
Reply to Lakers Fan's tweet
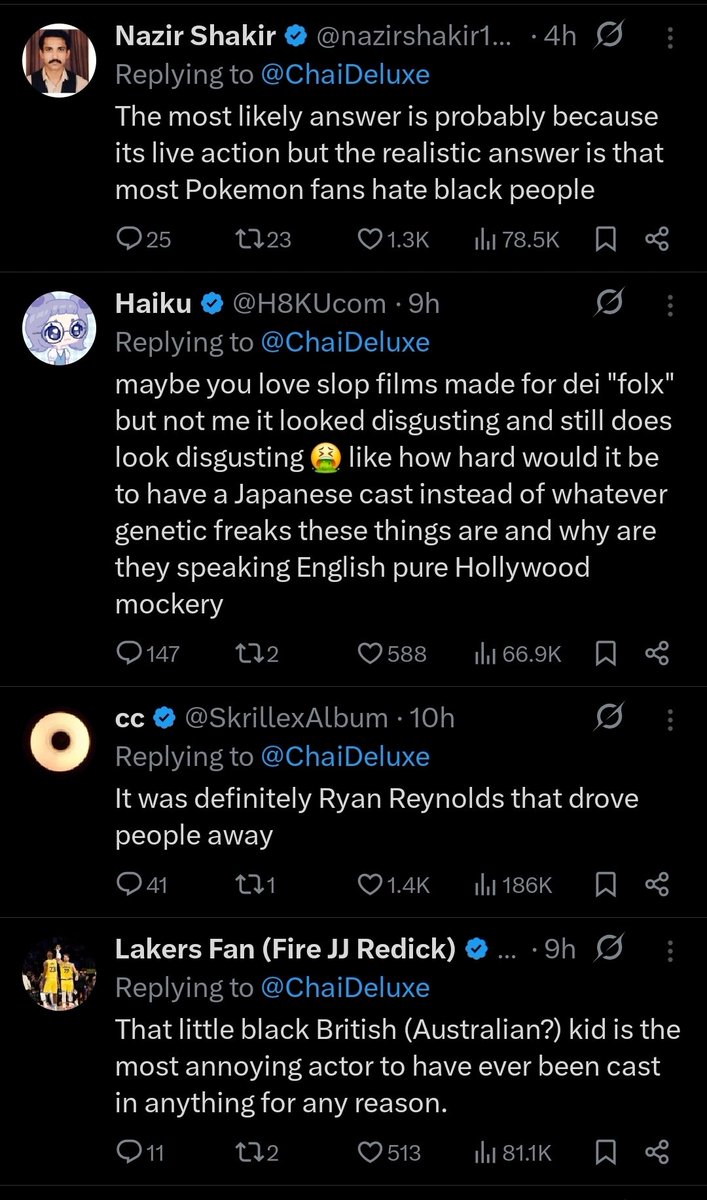140,1153
